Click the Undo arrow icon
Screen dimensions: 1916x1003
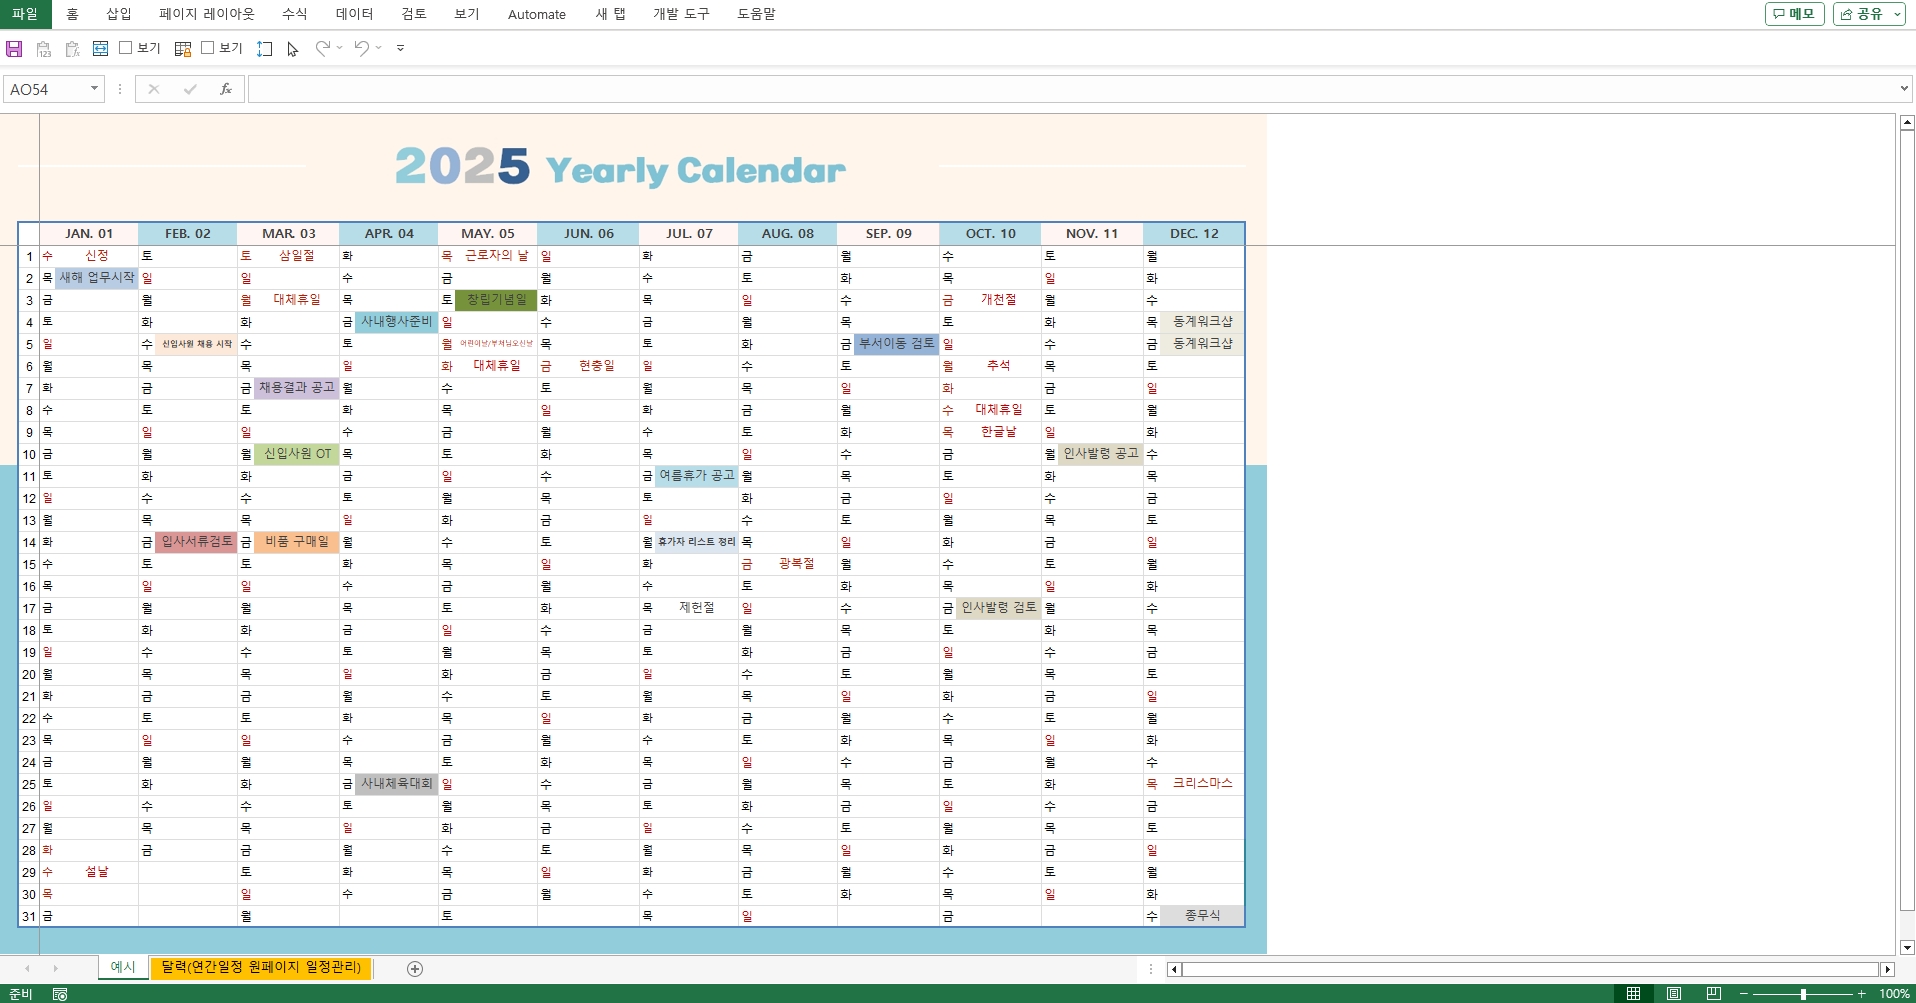pos(362,48)
